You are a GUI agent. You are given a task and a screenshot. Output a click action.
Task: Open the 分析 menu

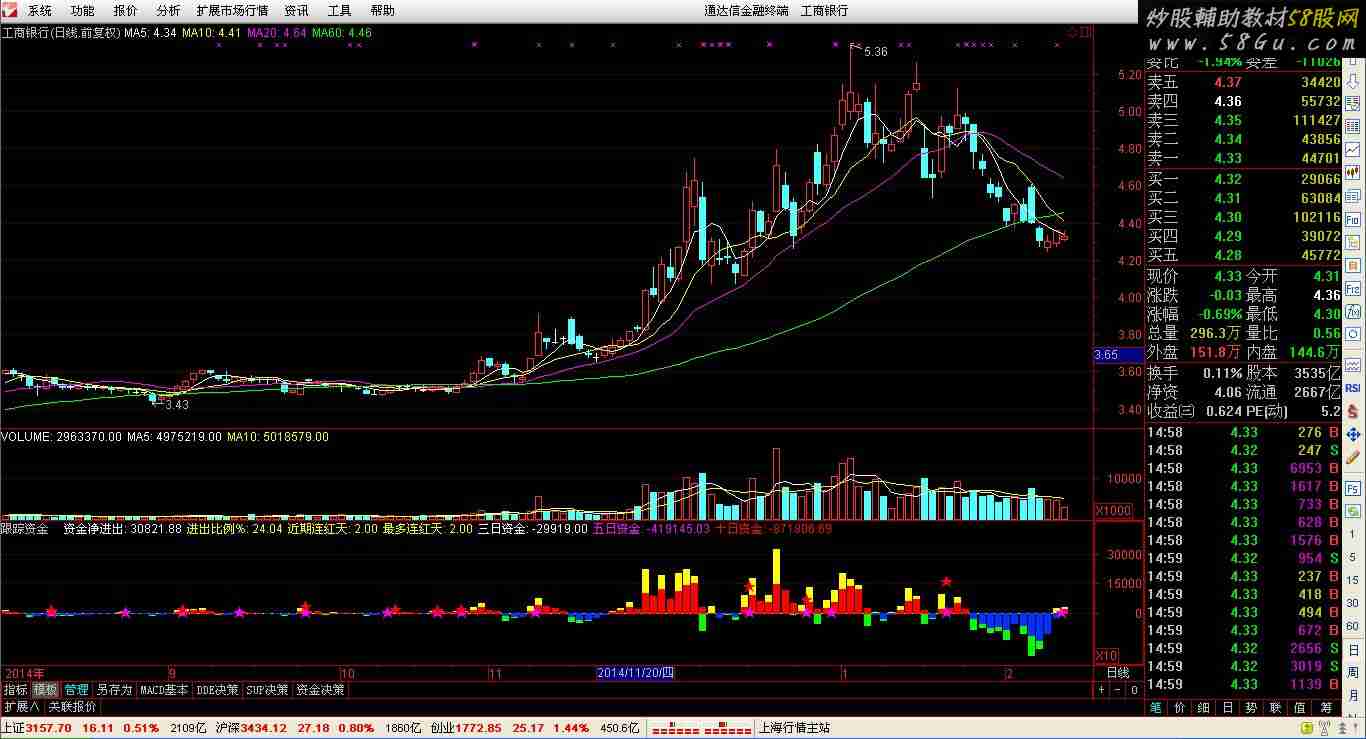169,10
